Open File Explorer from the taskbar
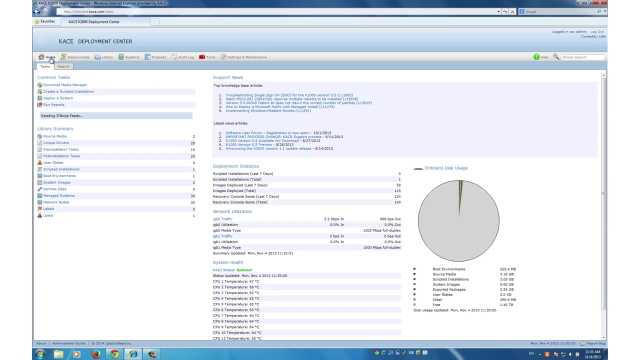 (x=58, y=354)
